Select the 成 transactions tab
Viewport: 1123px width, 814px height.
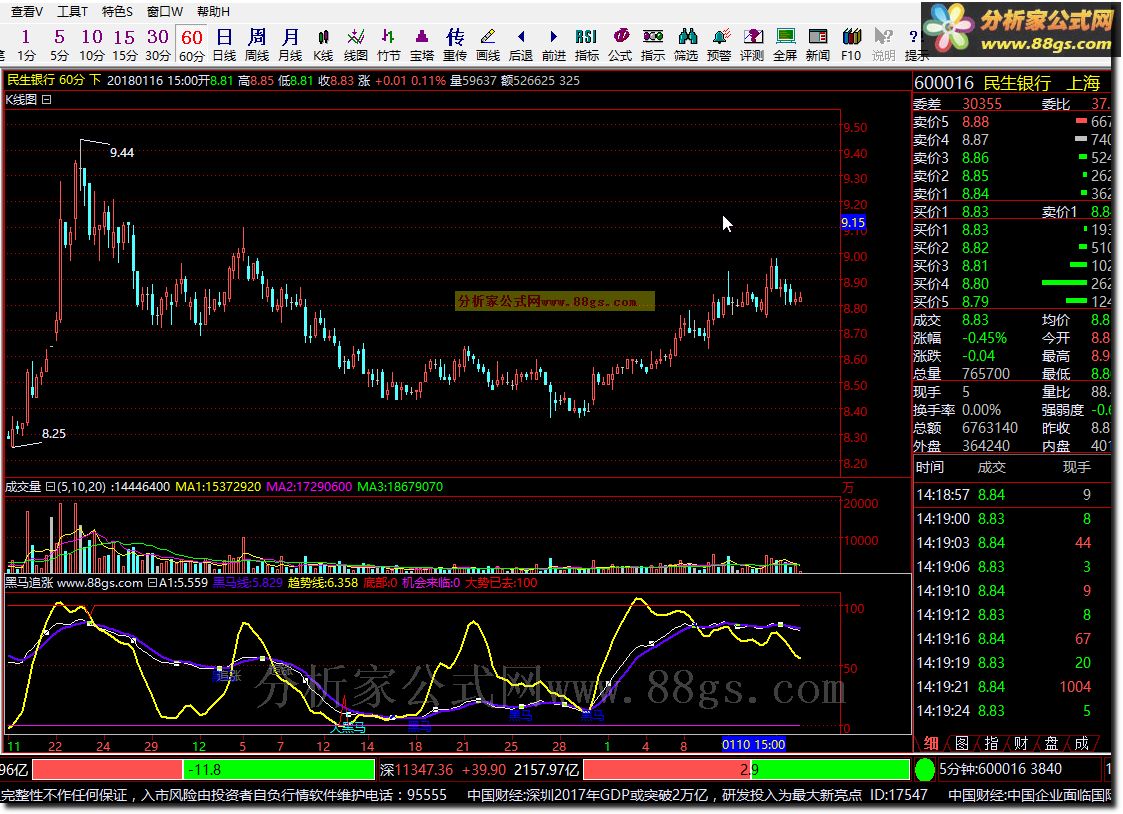[1081, 743]
